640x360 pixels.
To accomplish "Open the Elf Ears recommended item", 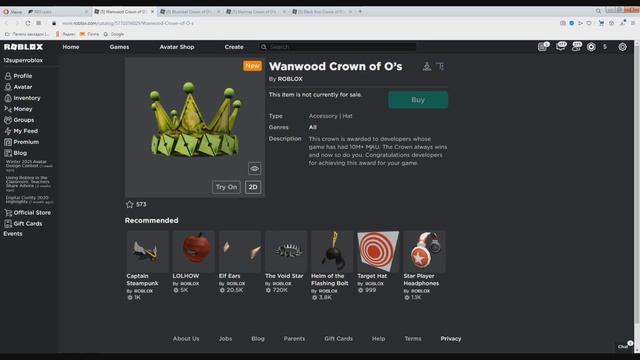I will tap(240, 262).
